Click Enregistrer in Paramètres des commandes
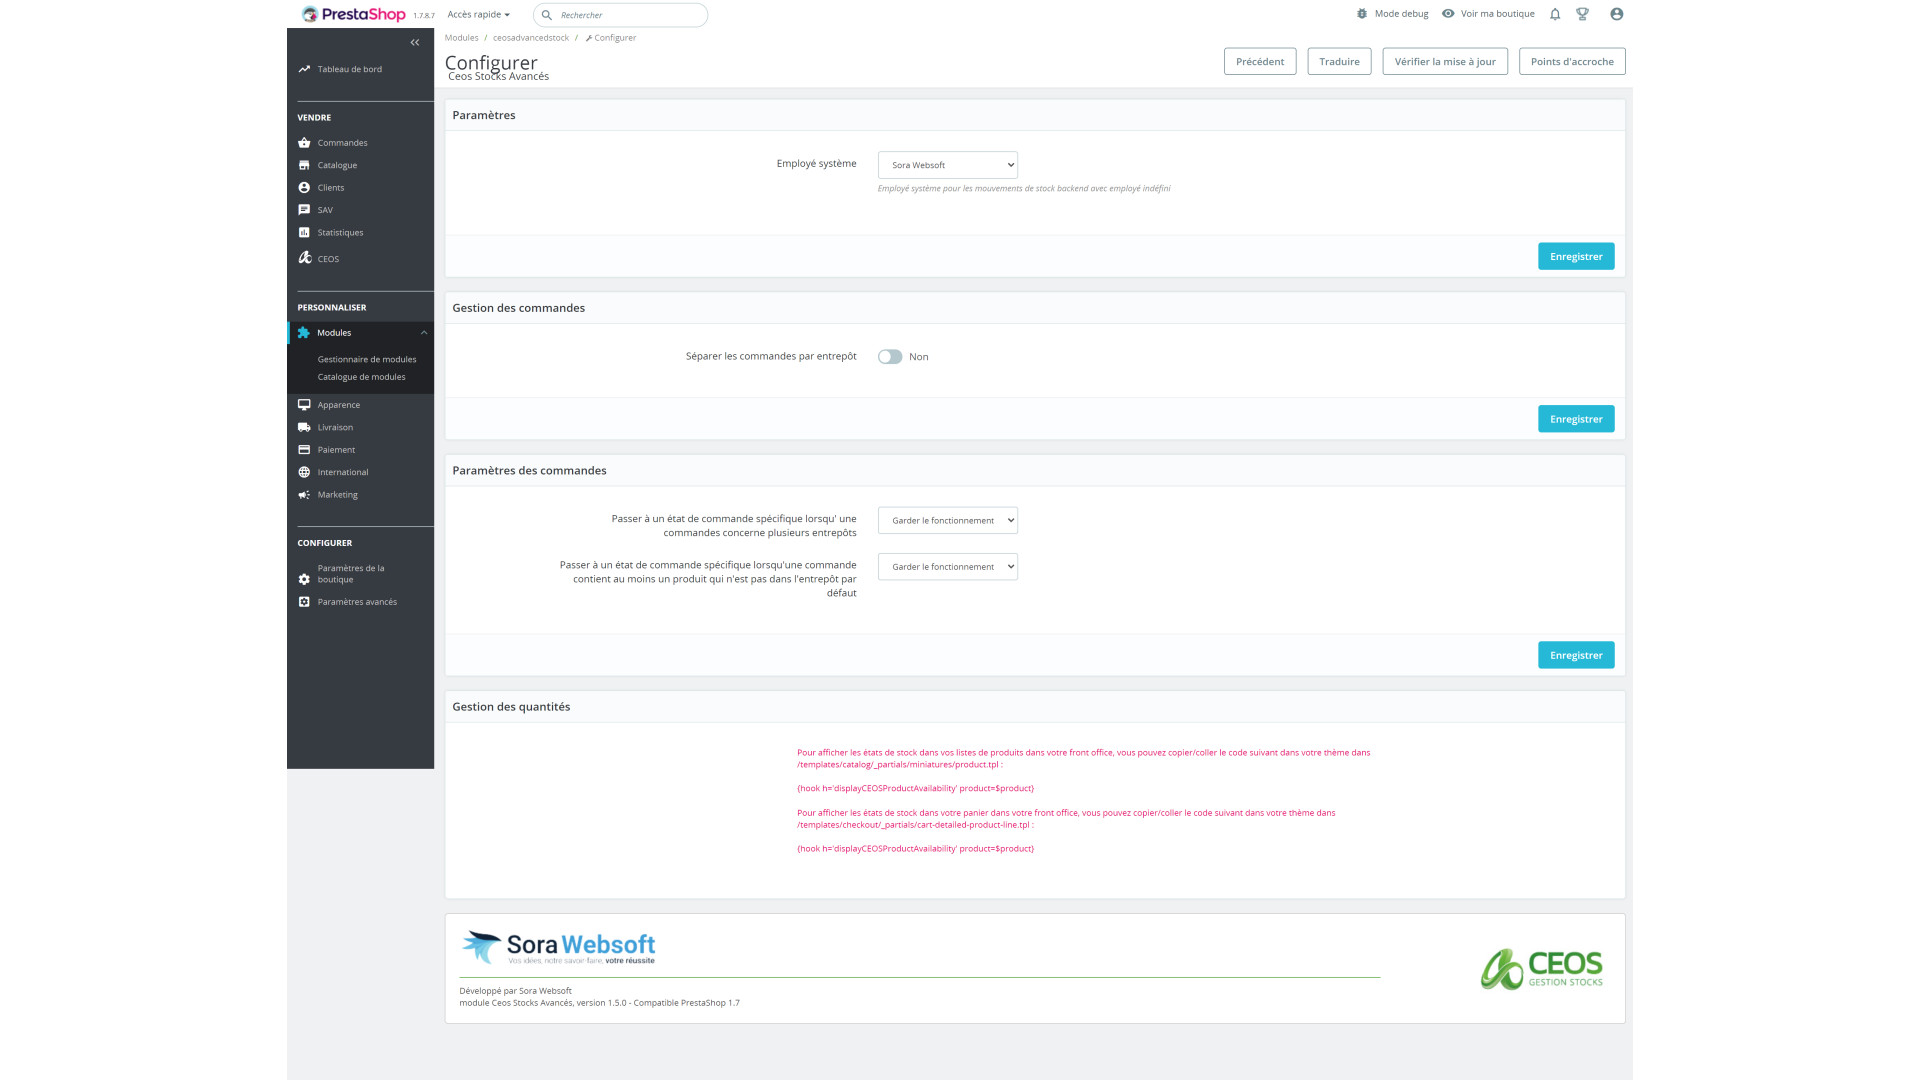The width and height of the screenshot is (1920, 1080). (1575, 655)
